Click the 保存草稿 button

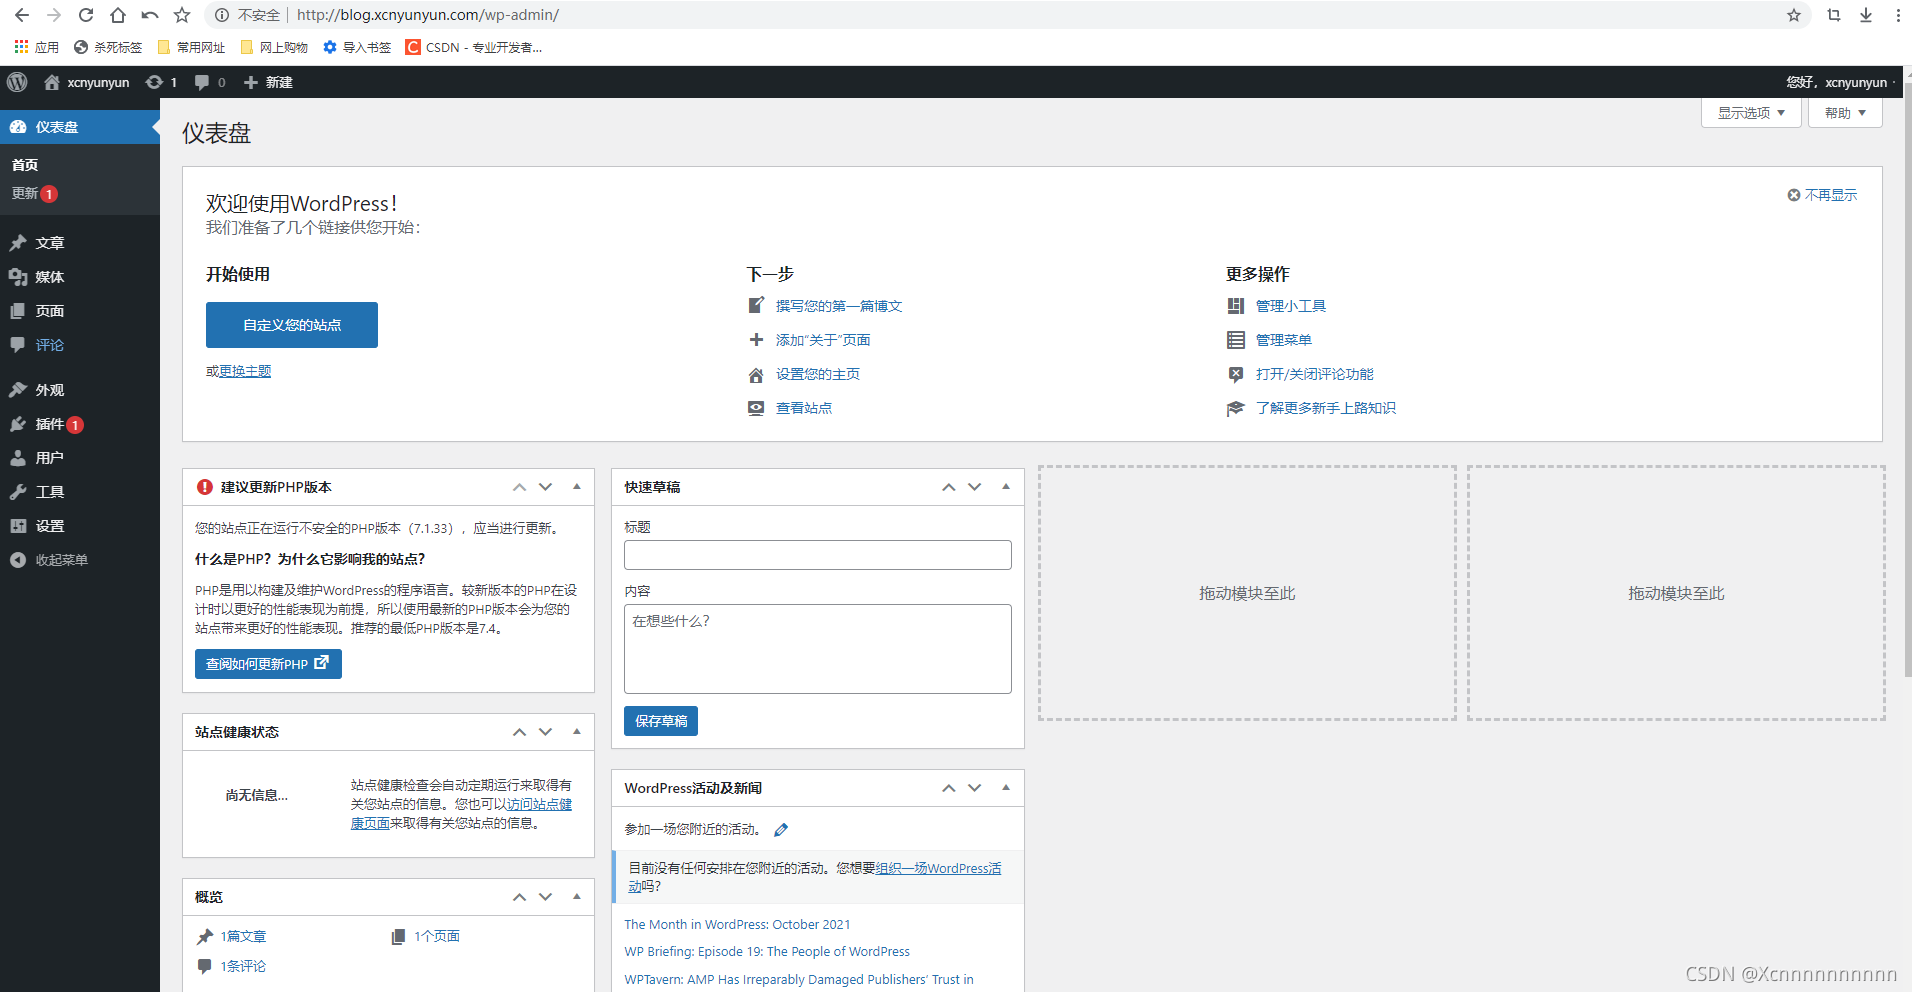[661, 721]
